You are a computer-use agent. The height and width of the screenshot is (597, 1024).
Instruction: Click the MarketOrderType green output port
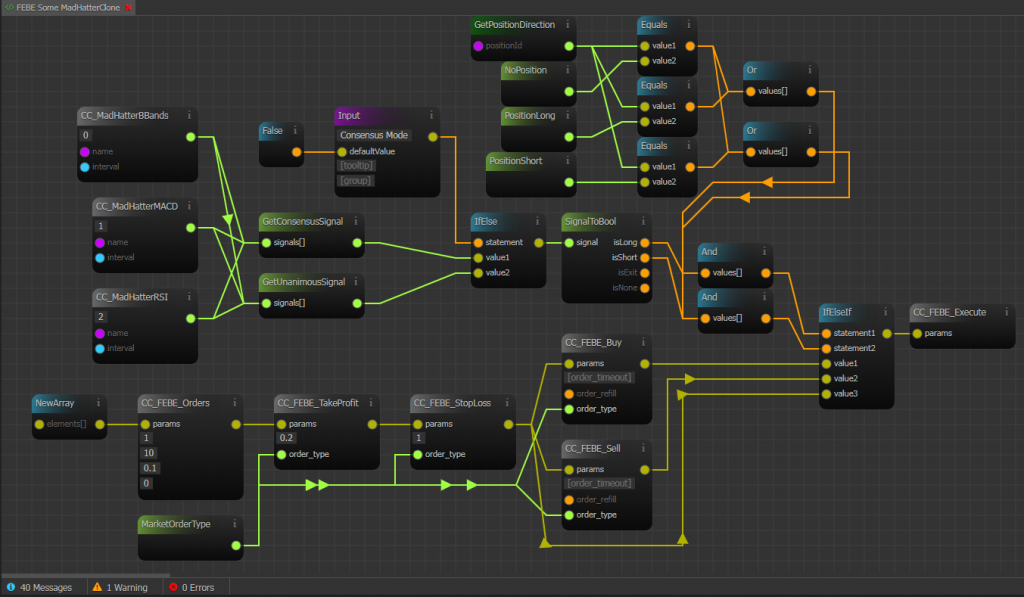tap(236, 545)
